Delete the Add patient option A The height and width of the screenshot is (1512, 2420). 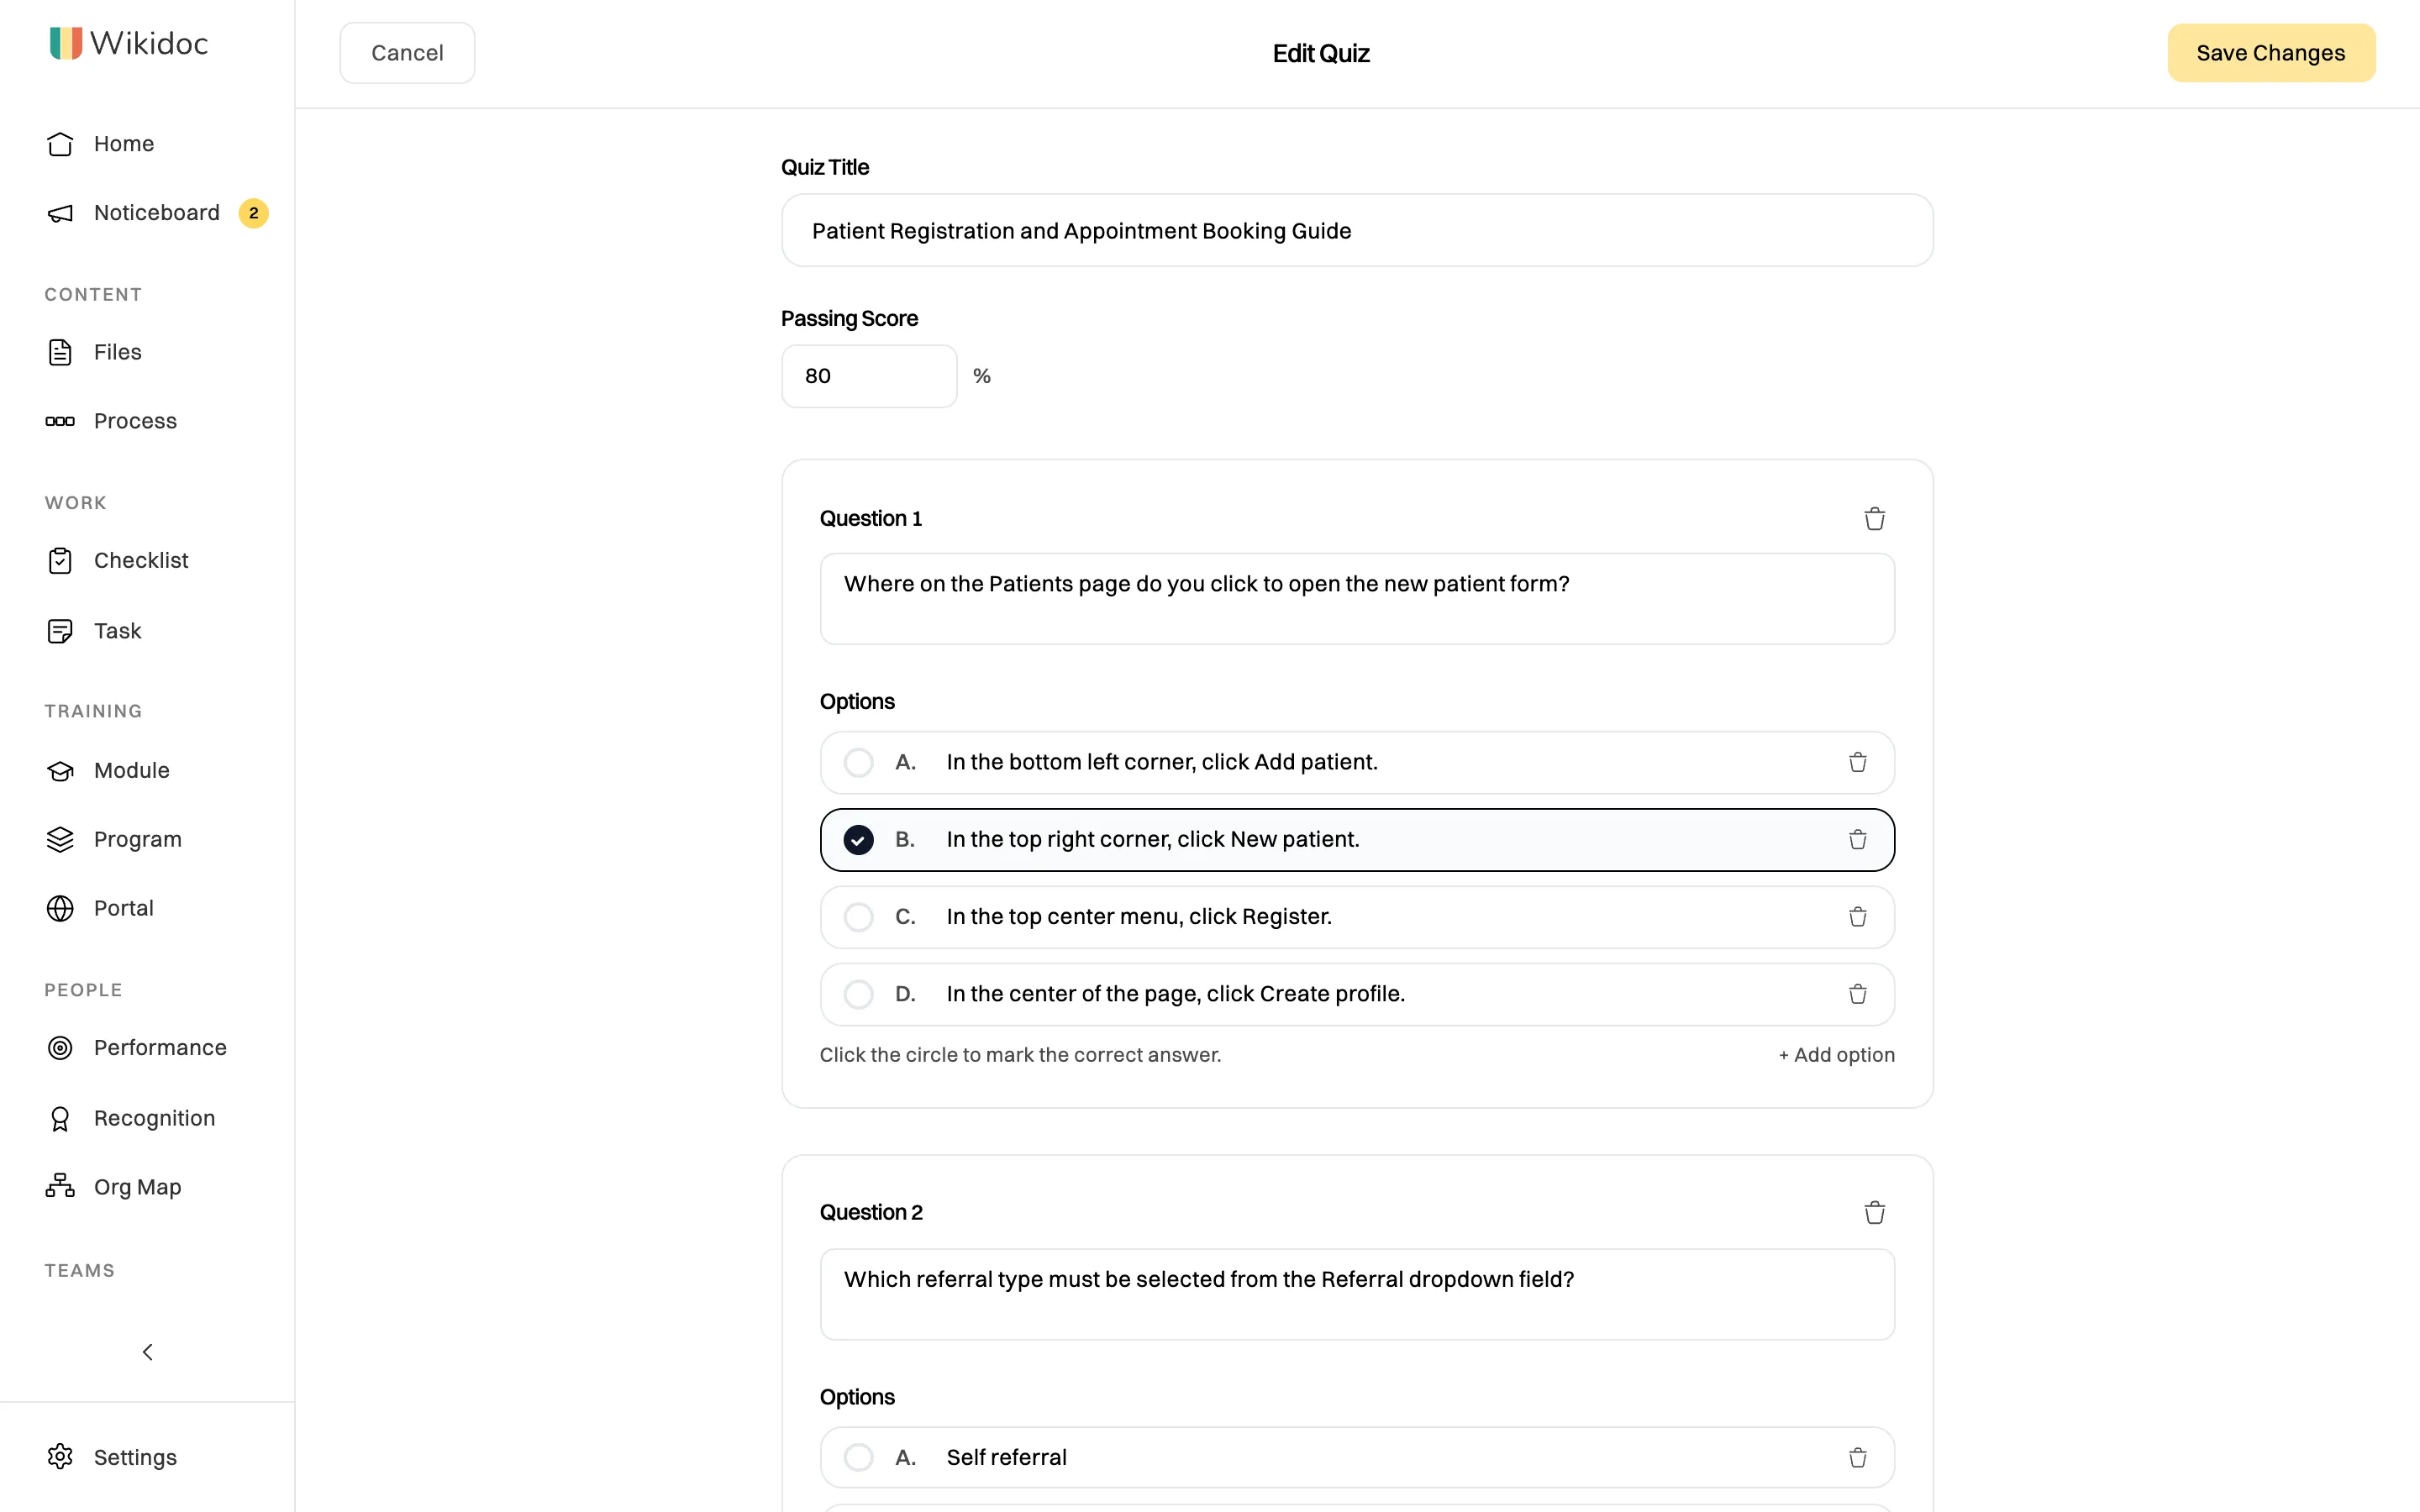coord(1858,763)
